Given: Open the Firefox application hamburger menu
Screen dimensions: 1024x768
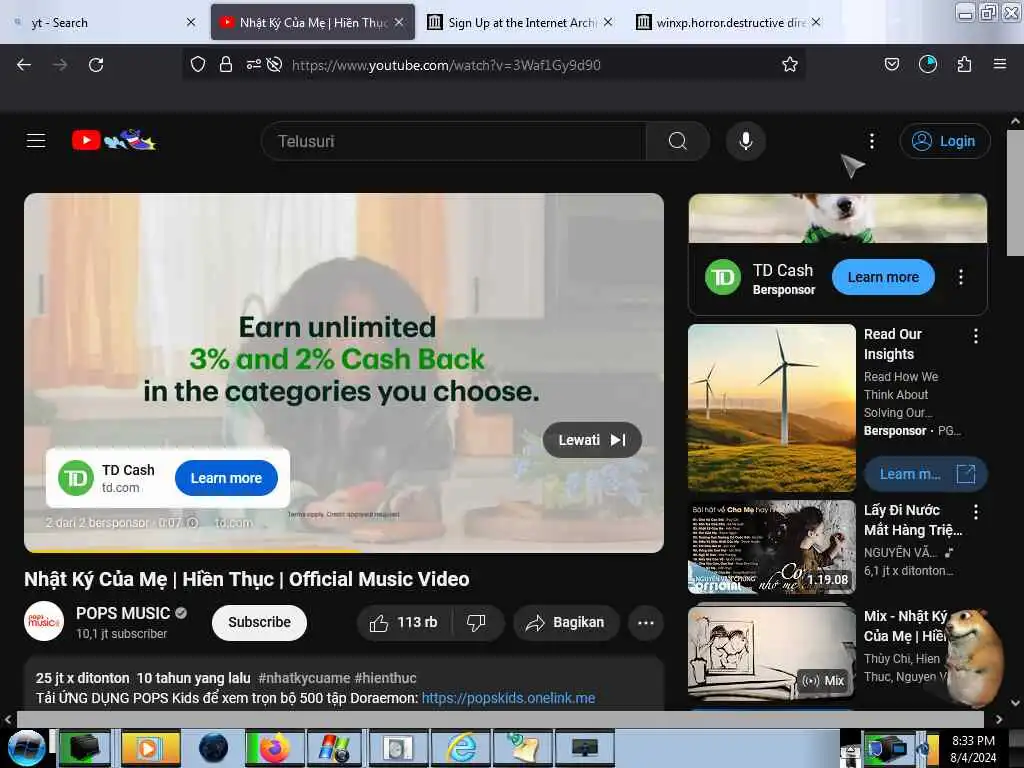Looking at the screenshot, I should tap(999, 64).
